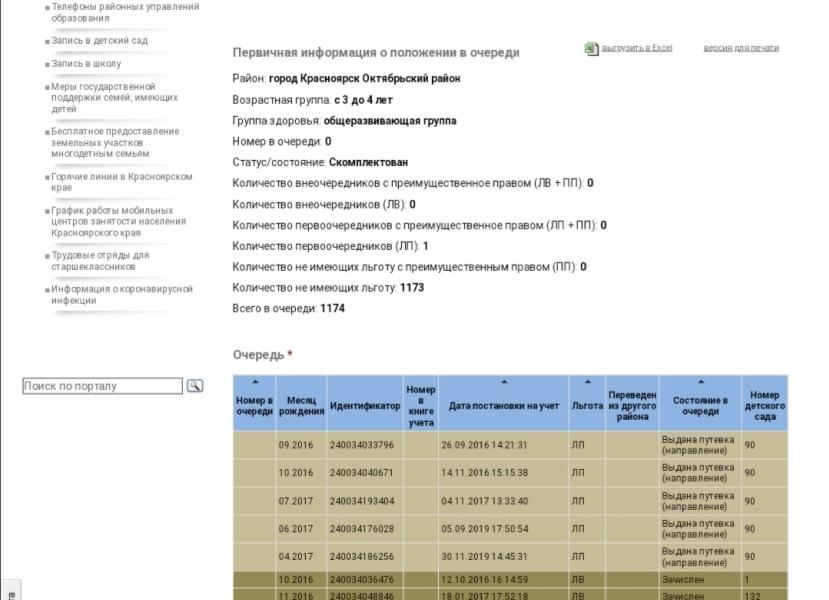This screenshot has height=600, width=829.
Task: Open 'График работы мобильных центров занятости'
Action: coord(111,222)
